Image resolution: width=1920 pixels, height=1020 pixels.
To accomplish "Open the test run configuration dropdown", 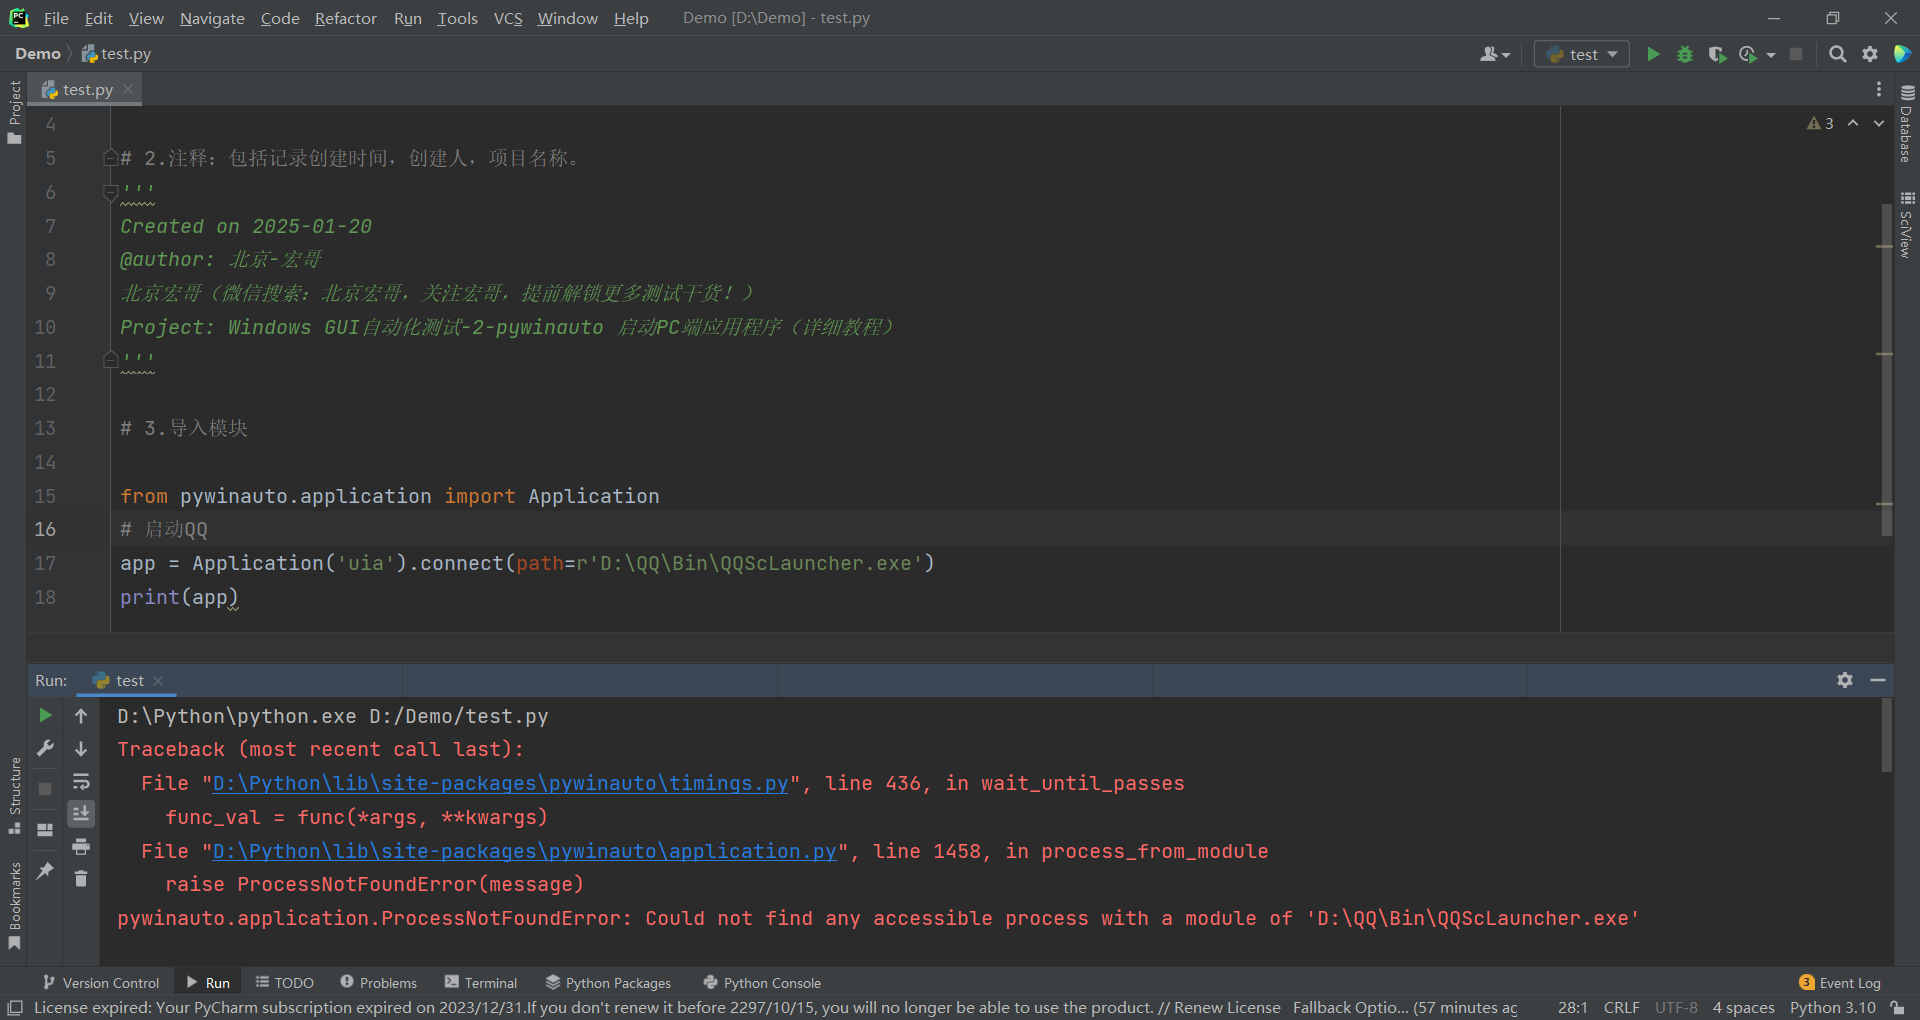I will 1582,54.
